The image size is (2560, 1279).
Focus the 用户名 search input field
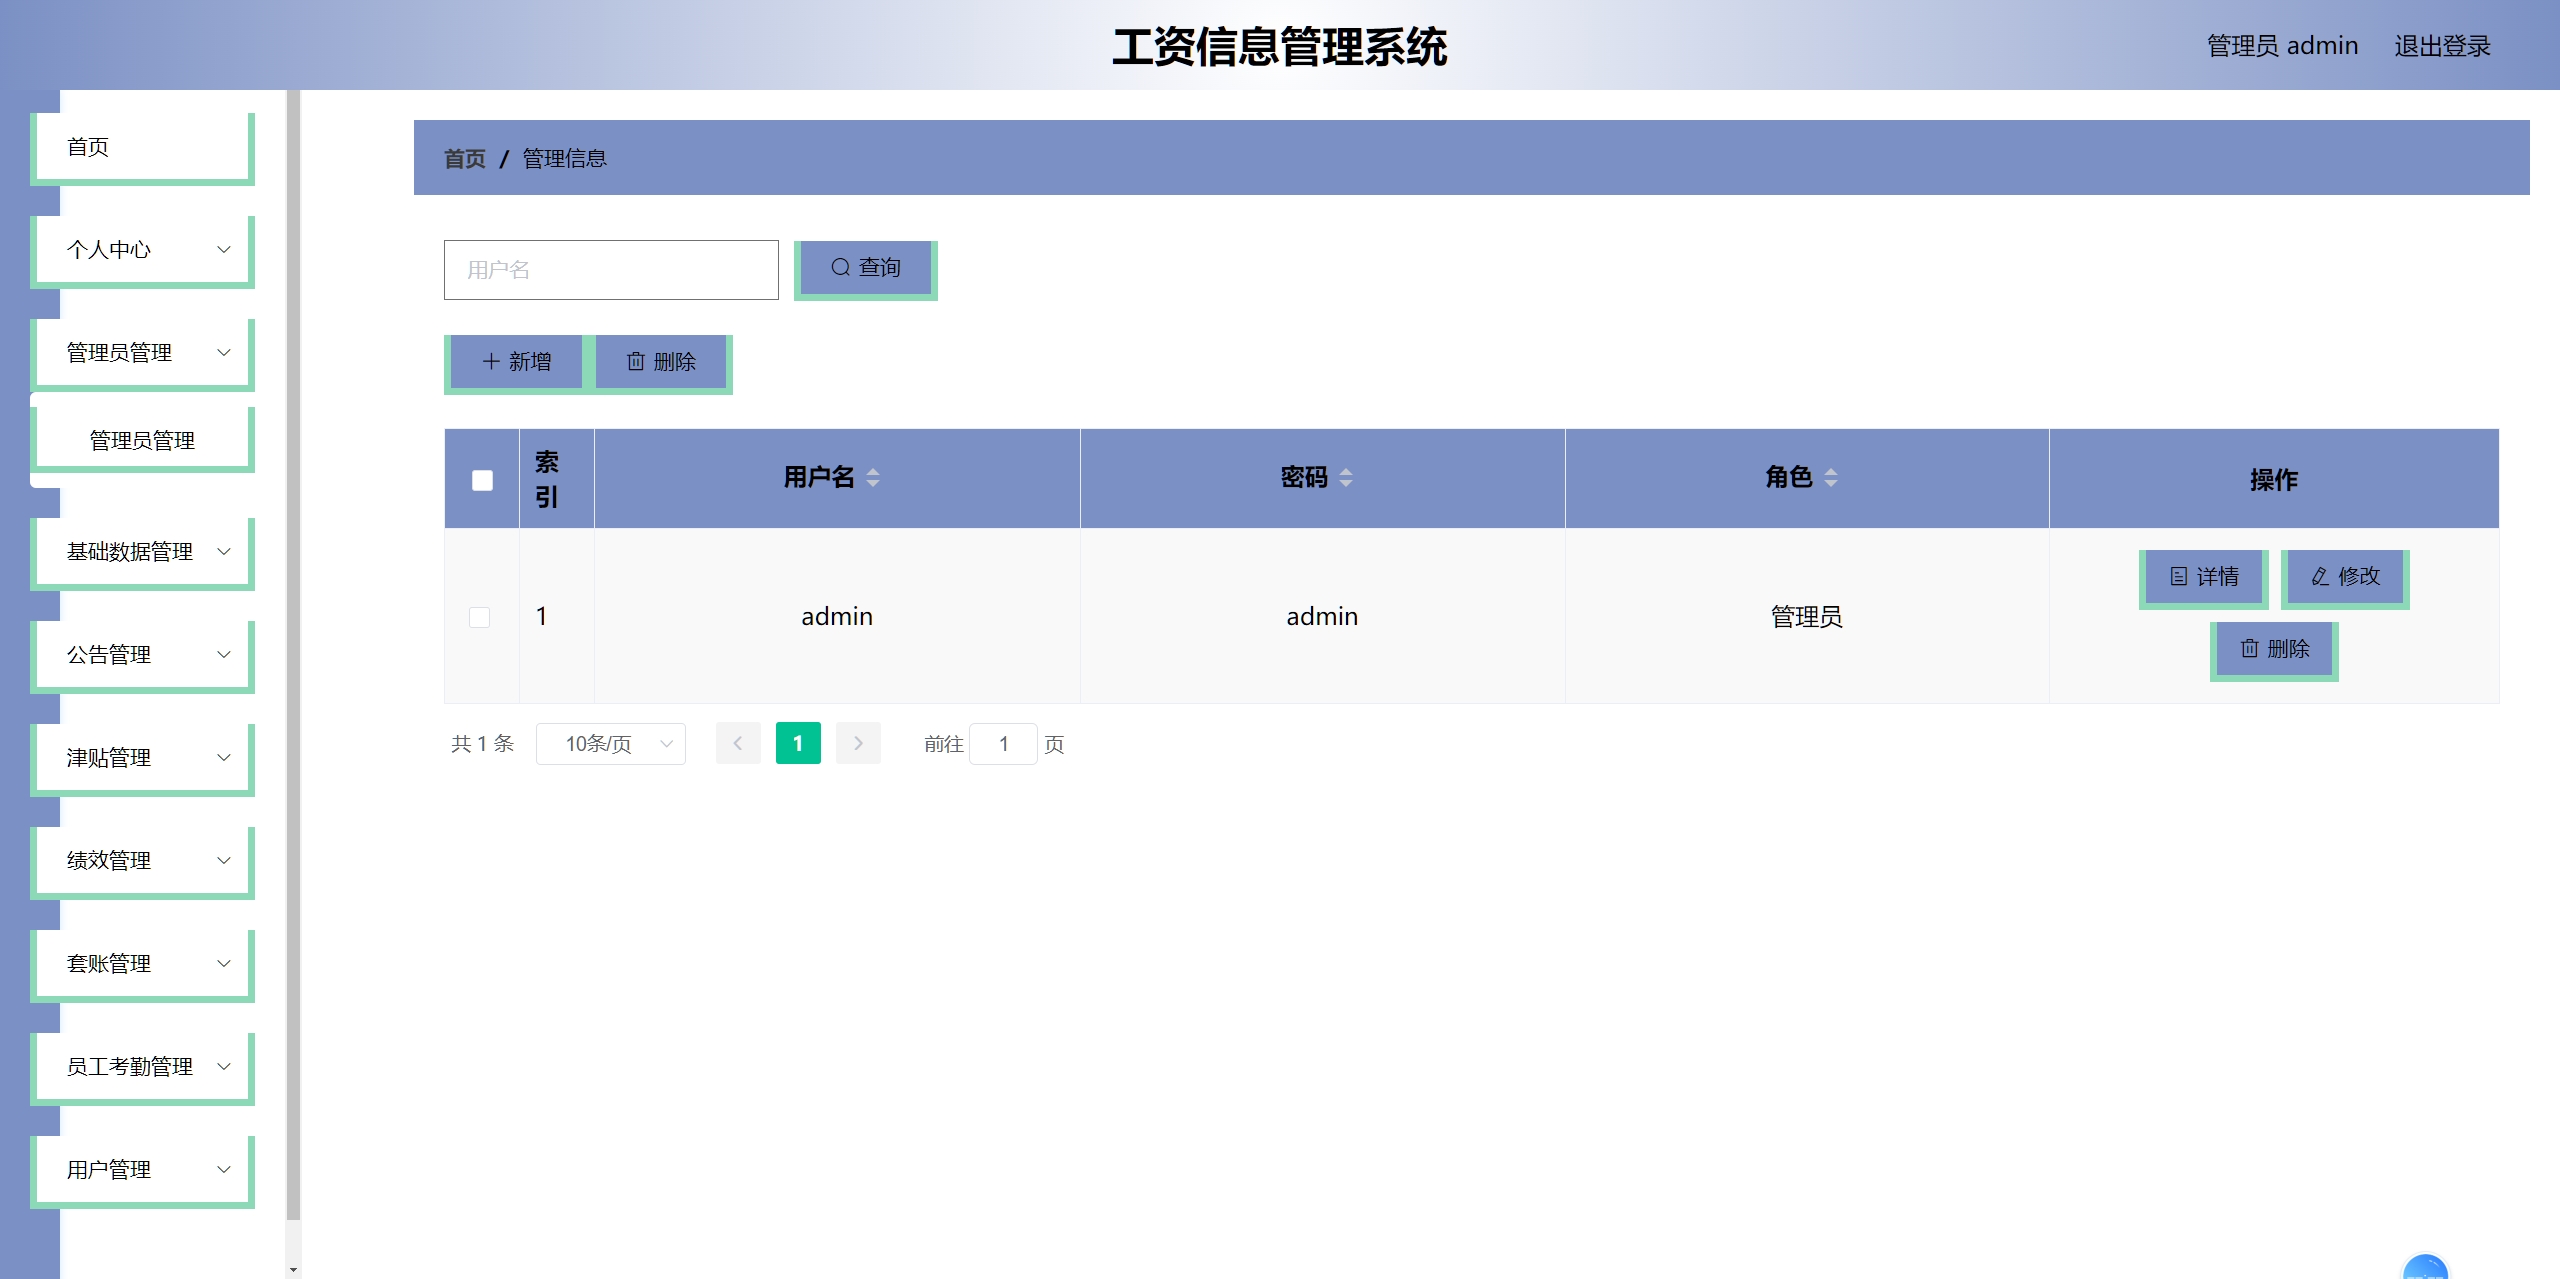(x=611, y=270)
